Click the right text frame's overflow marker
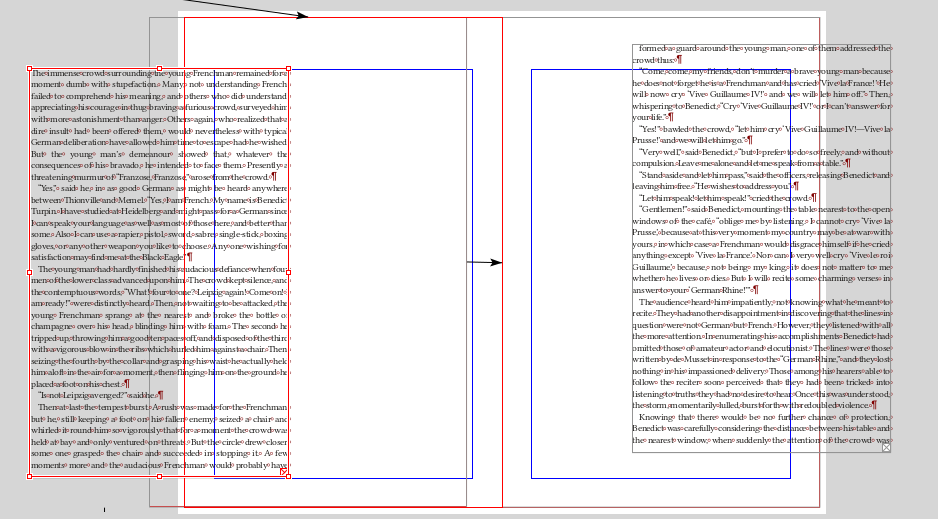Image resolution: width=938 pixels, height=519 pixels. coord(886,448)
